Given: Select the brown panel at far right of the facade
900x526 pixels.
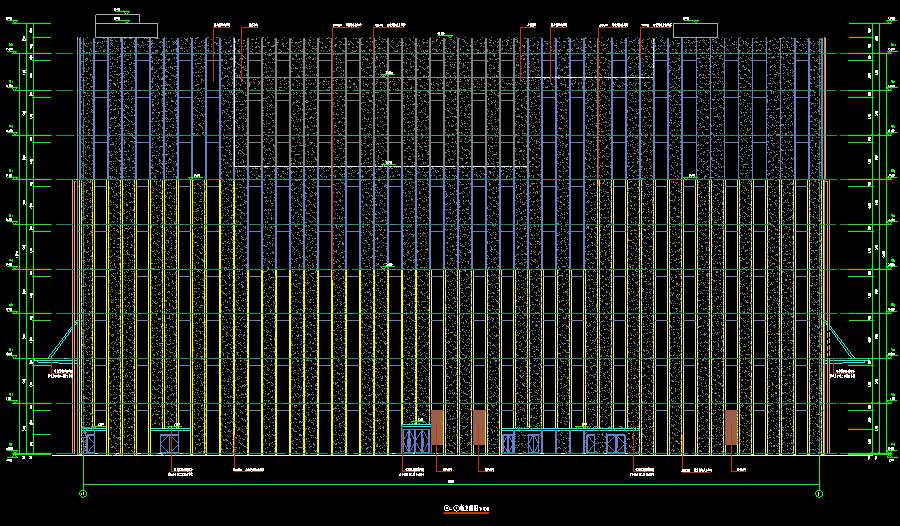Looking at the screenshot, I should click(731, 428).
